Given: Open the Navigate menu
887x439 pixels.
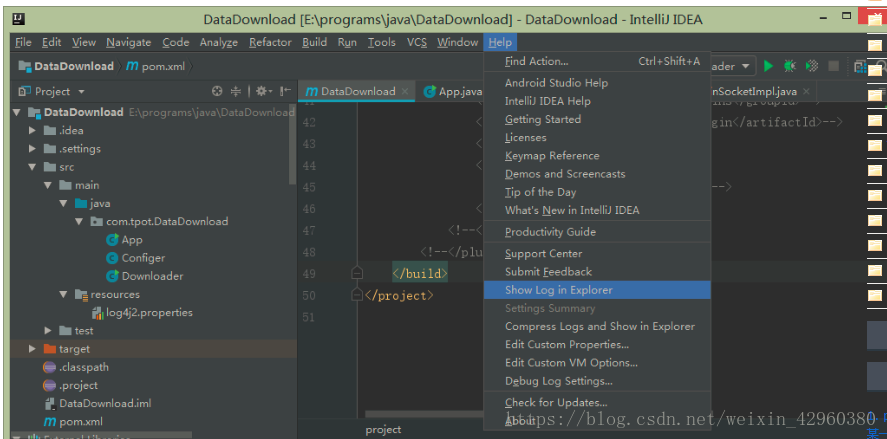Looking at the screenshot, I should pos(128,42).
